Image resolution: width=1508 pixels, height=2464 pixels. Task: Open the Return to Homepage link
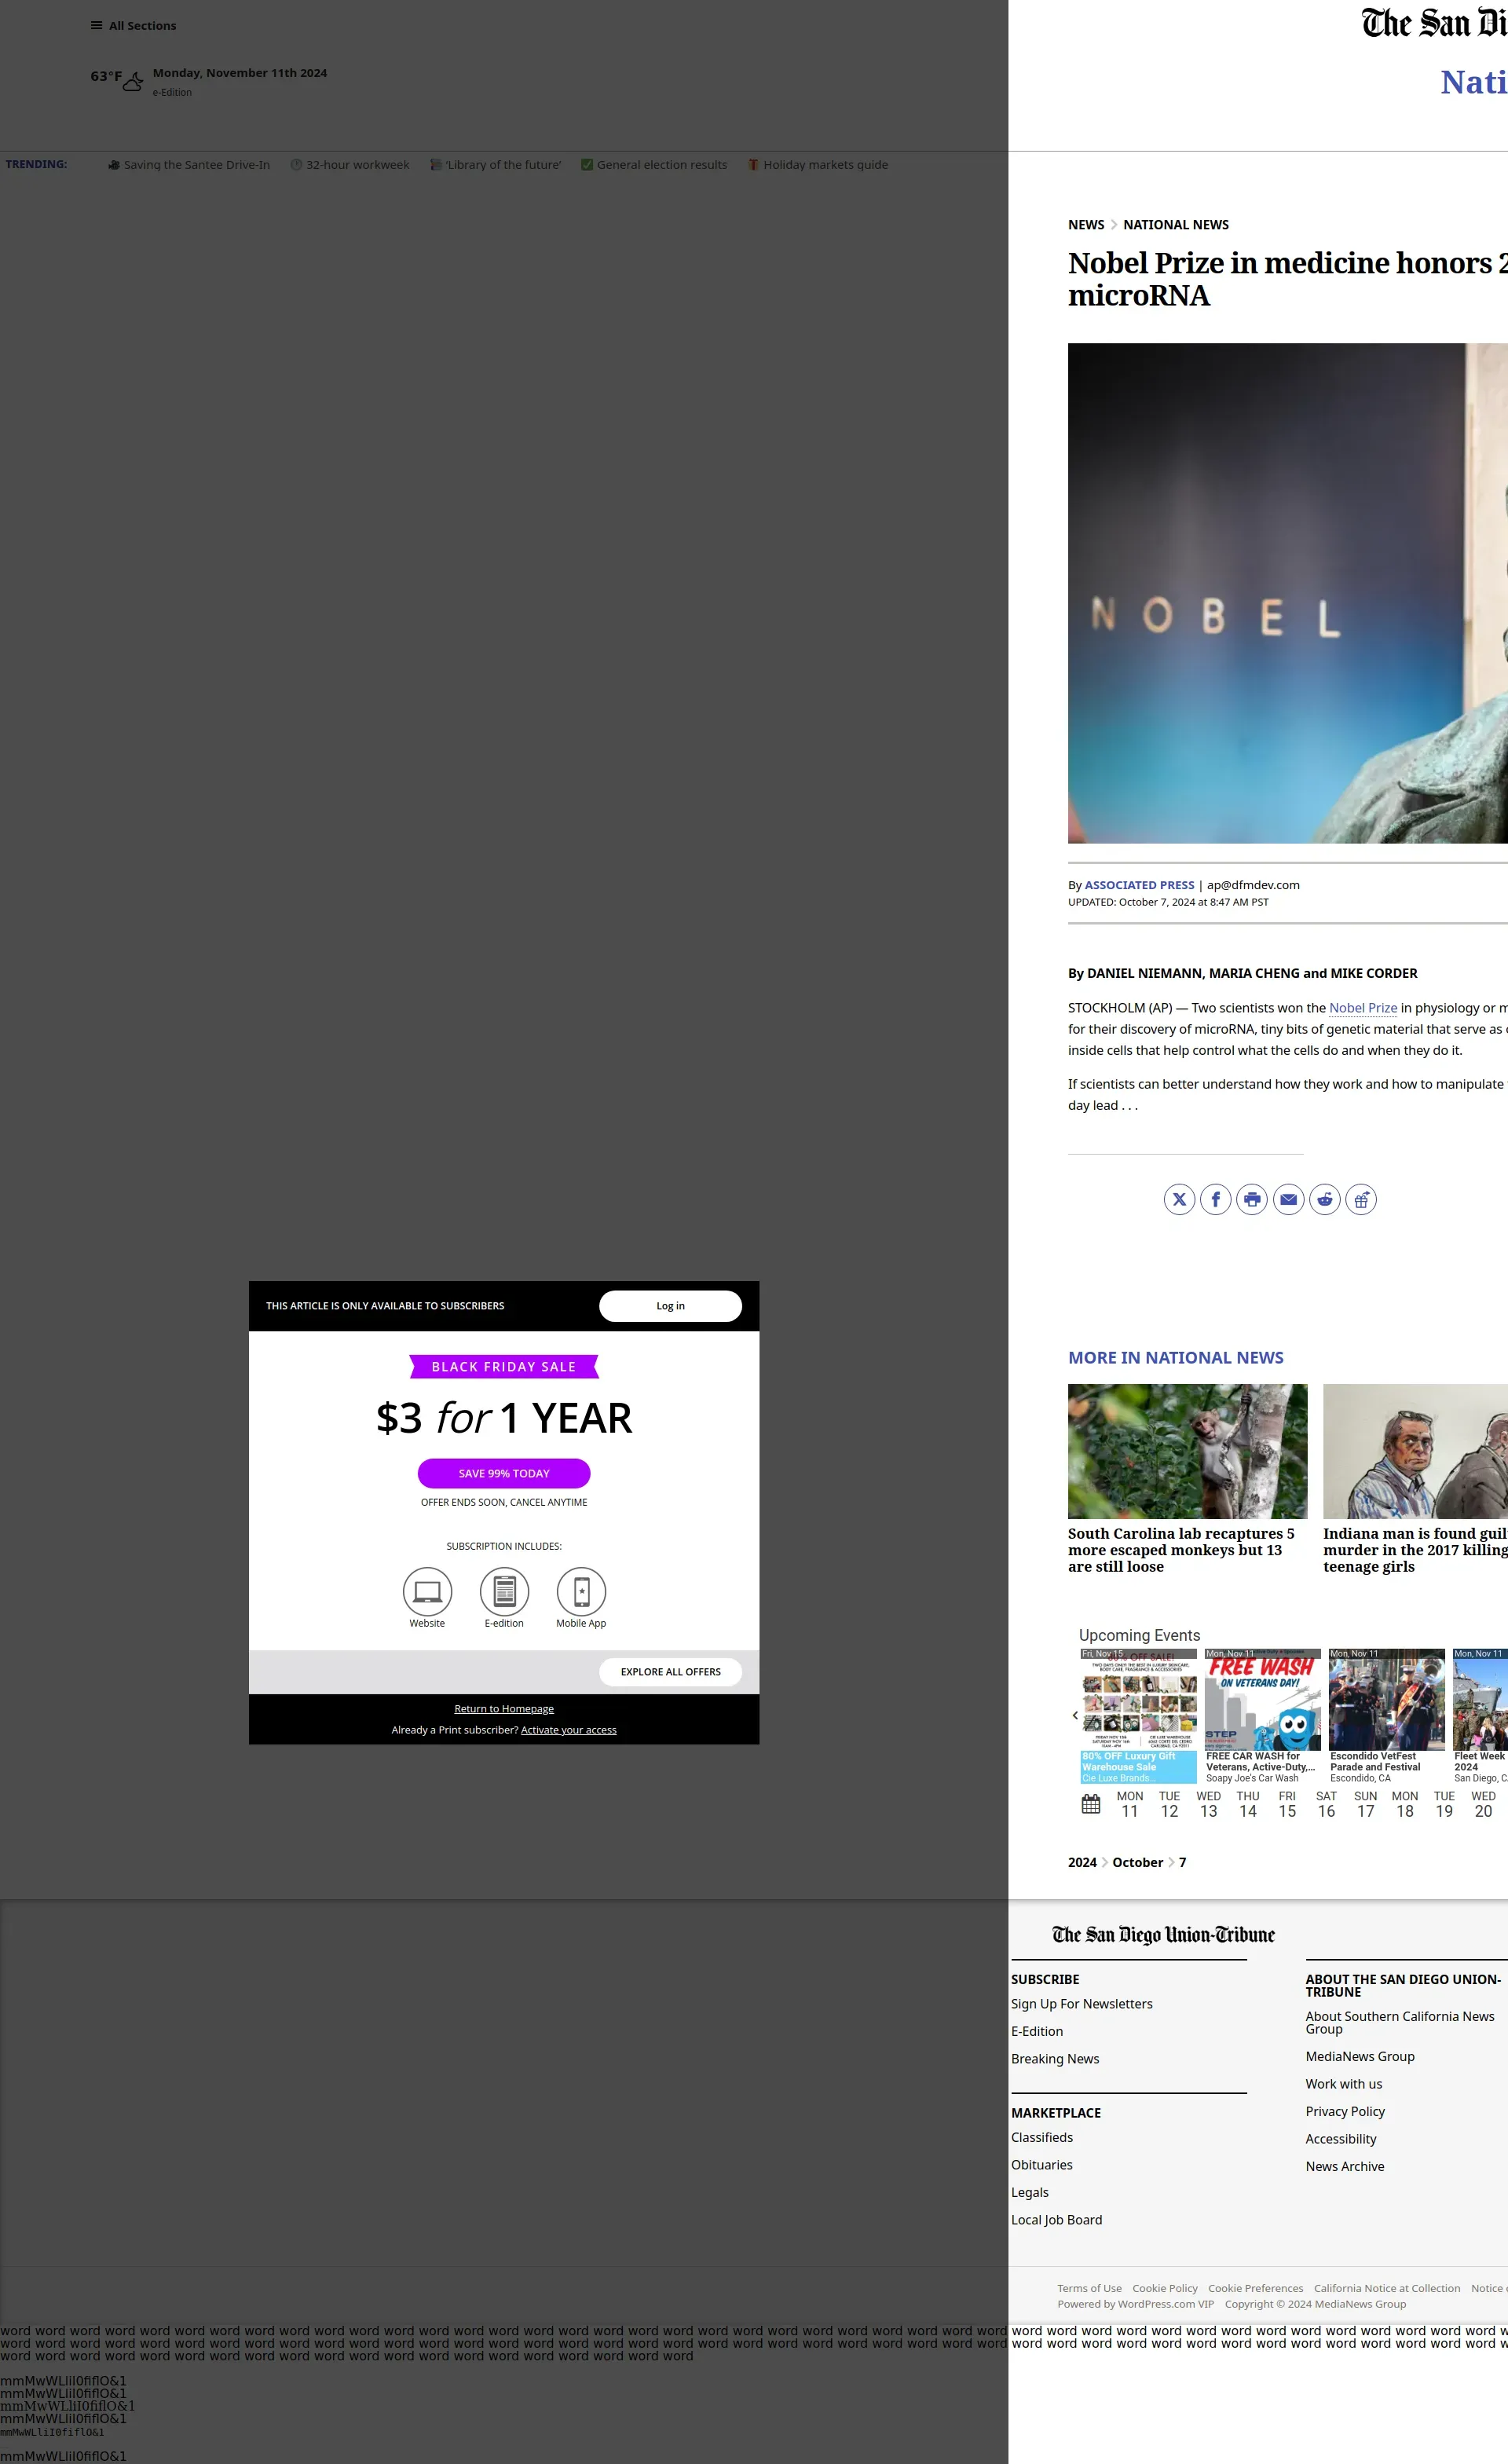[x=504, y=1709]
